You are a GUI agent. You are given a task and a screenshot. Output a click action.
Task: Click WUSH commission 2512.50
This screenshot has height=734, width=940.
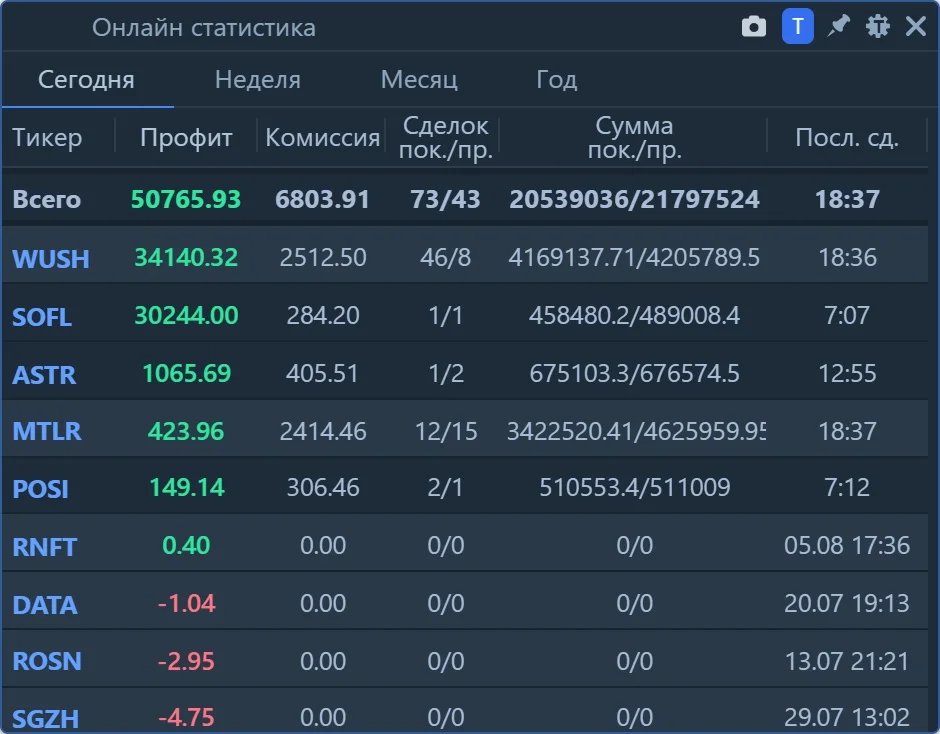pos(323,257)
